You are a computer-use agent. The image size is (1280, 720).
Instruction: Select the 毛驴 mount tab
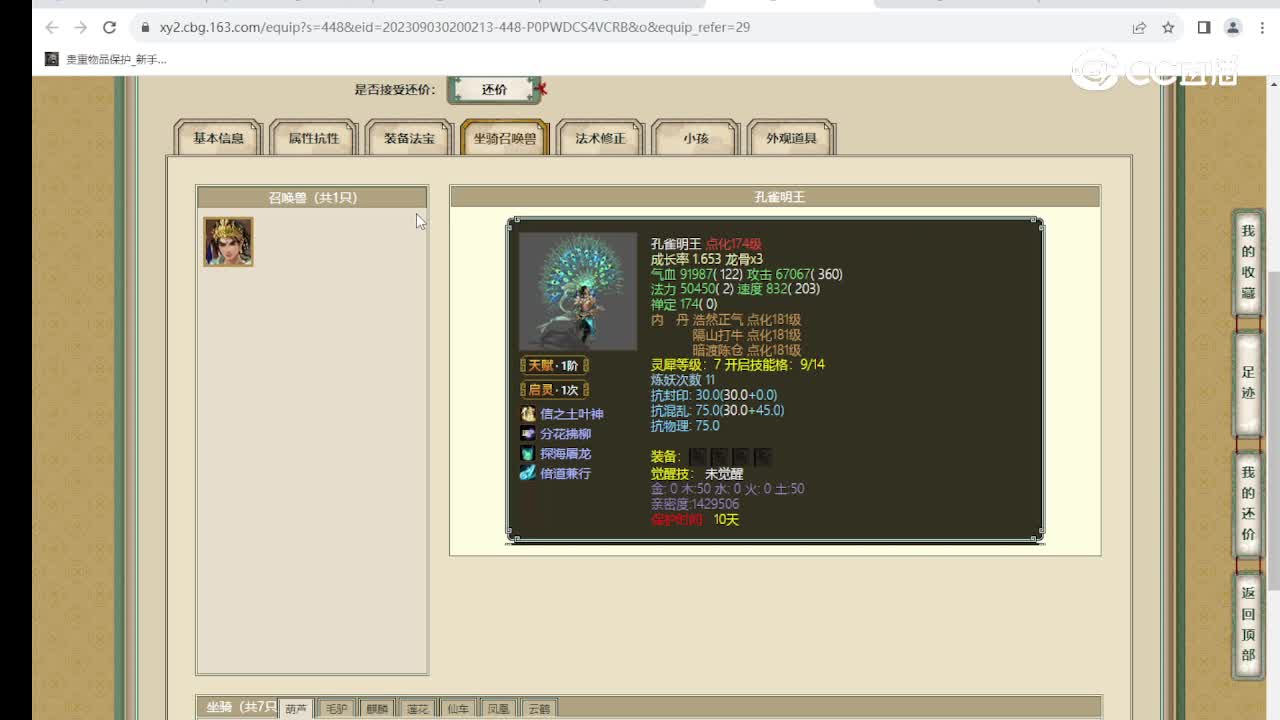tap(336, 709)
